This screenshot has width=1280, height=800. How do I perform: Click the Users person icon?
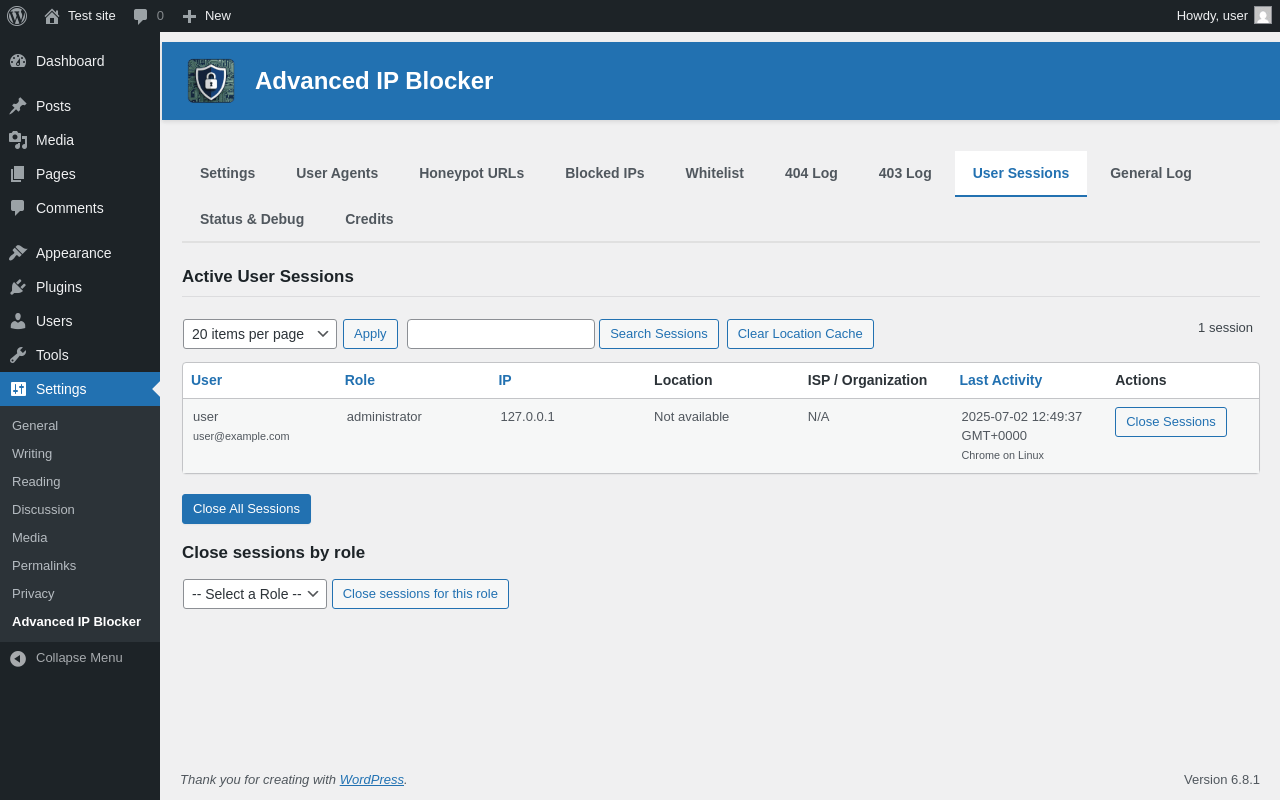[18, 321]
